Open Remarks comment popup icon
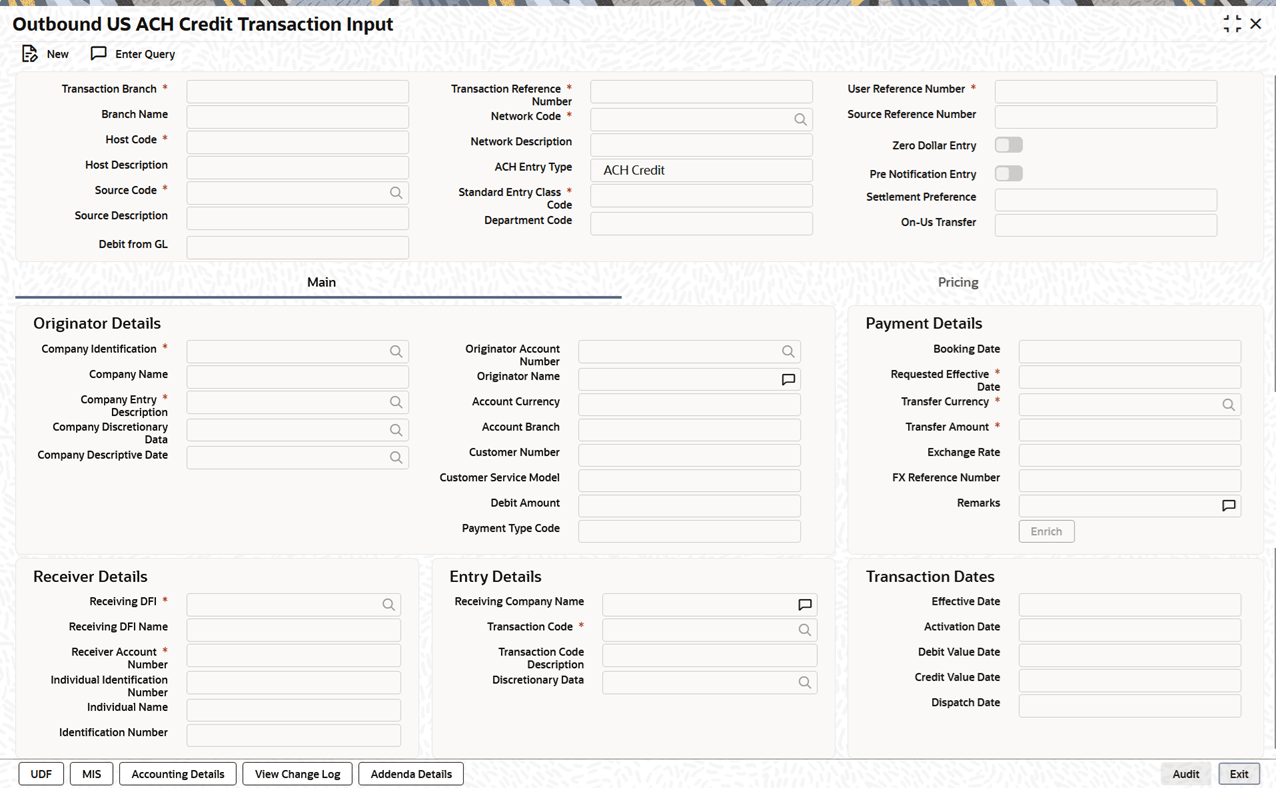 1229,506
